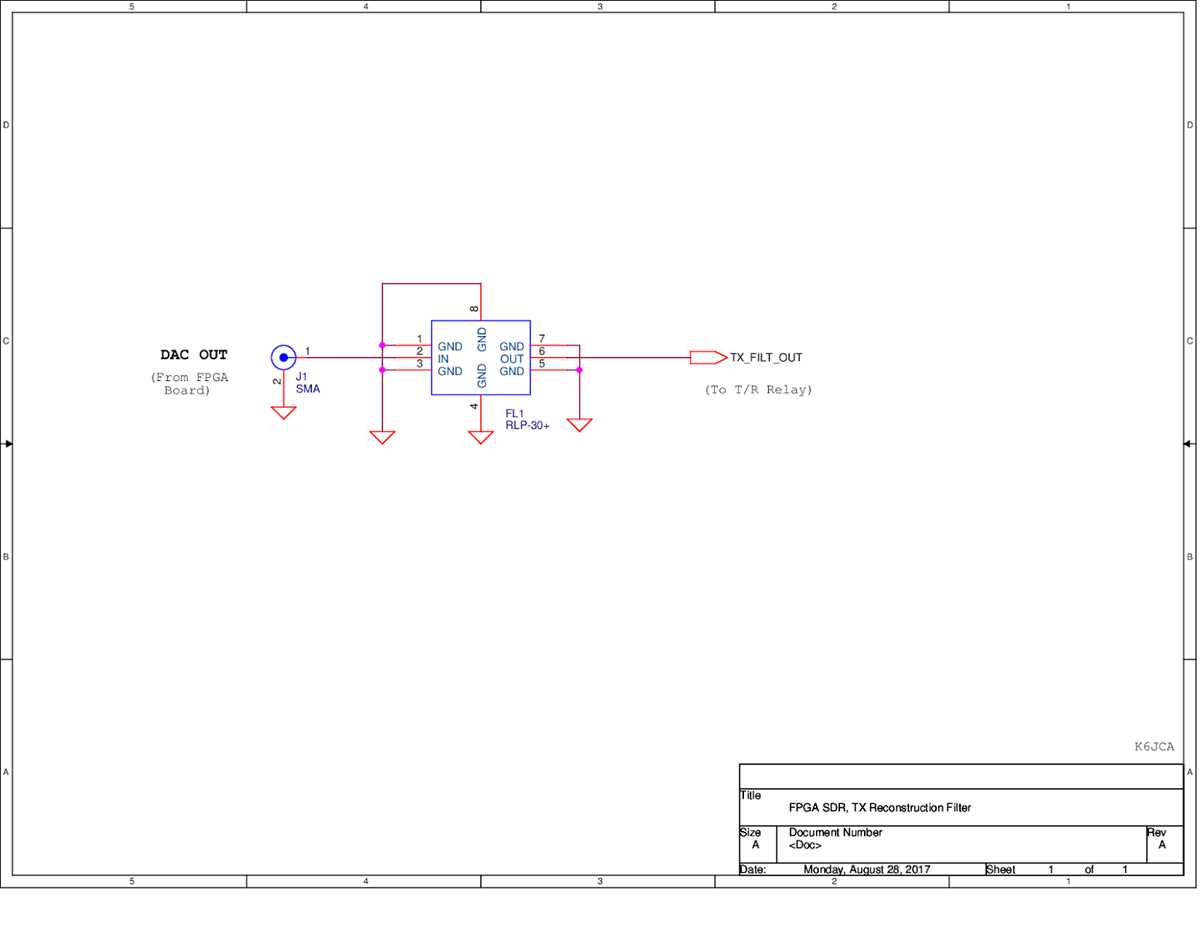Viewport: 1200px width, 927px height.
Task: Select ground symbol under J1 pin 2
Action: [x=284, y=412]
